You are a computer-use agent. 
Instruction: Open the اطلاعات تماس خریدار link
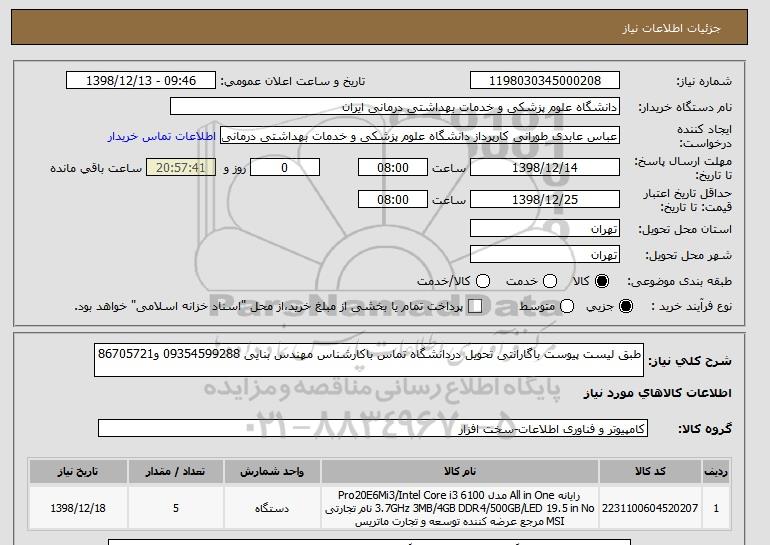(x=162, y=136)
